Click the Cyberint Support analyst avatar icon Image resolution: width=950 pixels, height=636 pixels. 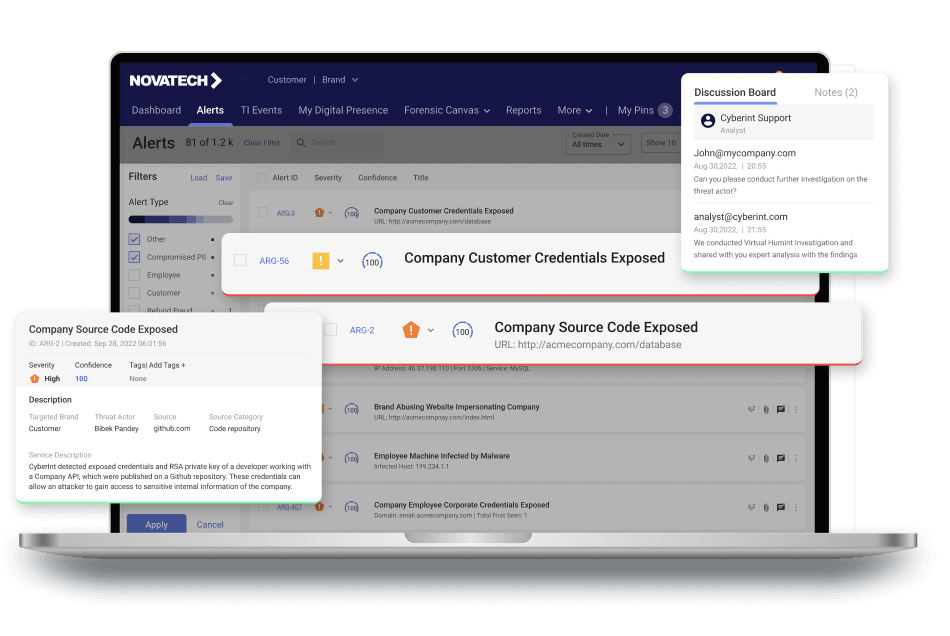708,122
